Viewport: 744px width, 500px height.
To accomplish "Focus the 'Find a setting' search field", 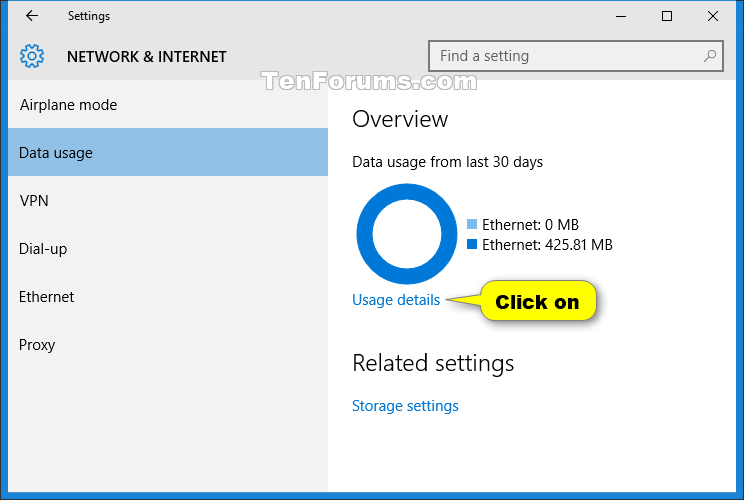I will tap(565, 56).
